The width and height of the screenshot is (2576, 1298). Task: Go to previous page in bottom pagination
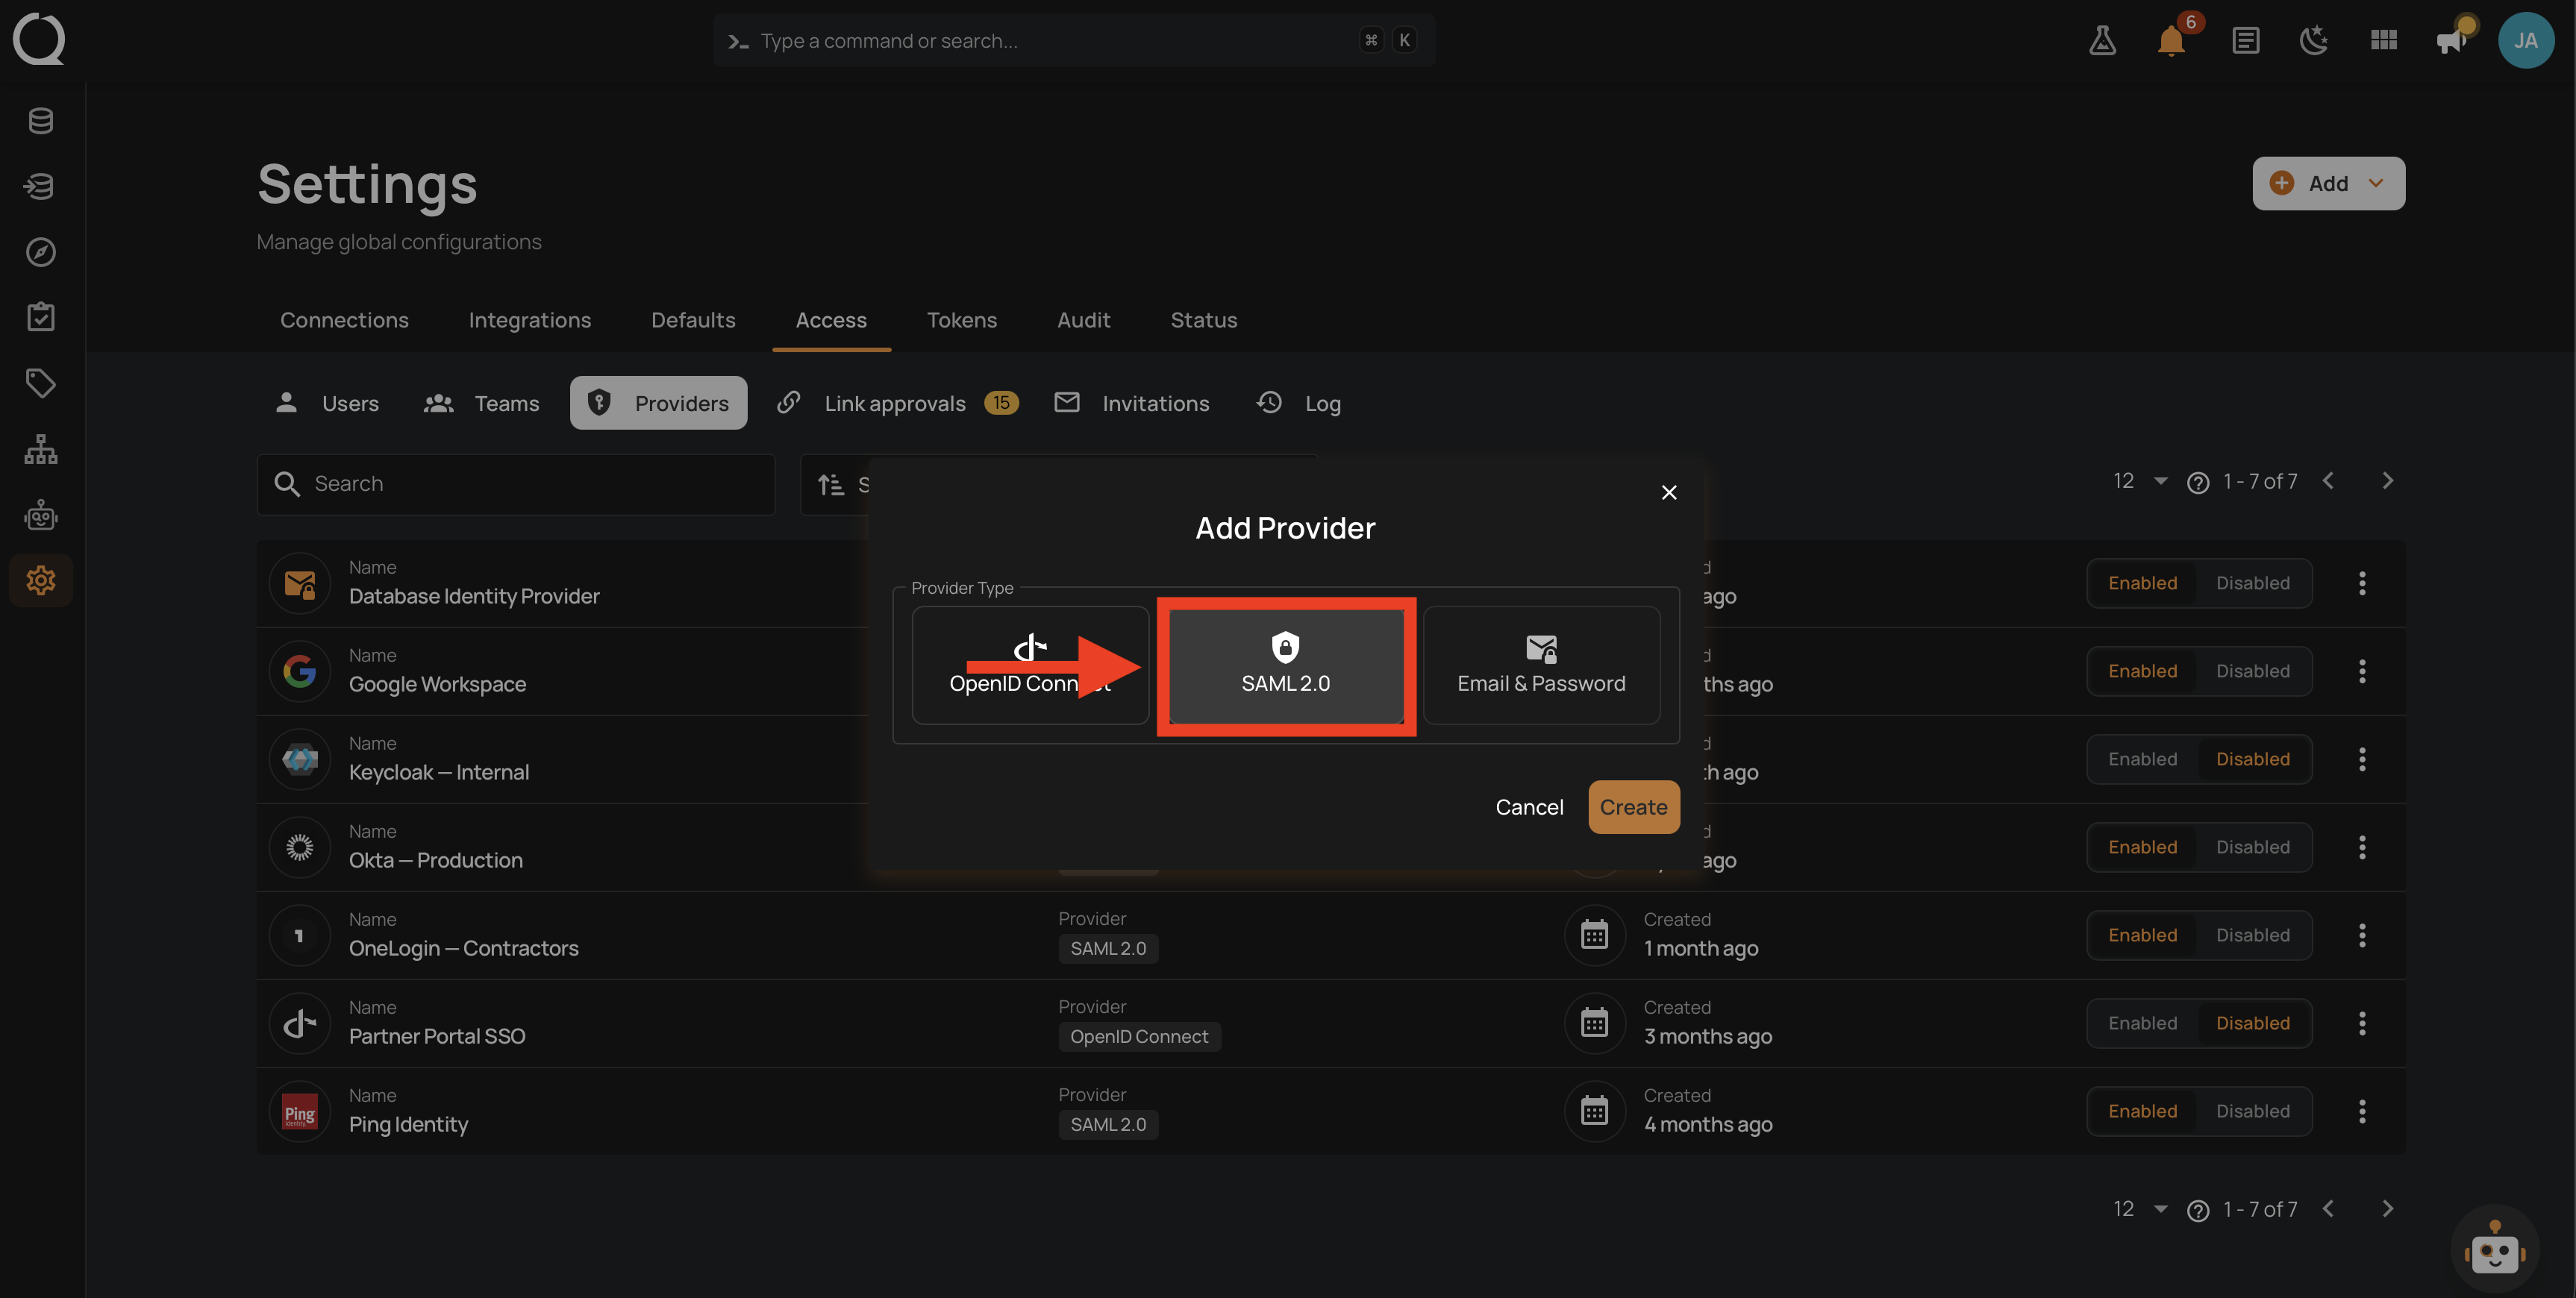click(2328, 1209)
